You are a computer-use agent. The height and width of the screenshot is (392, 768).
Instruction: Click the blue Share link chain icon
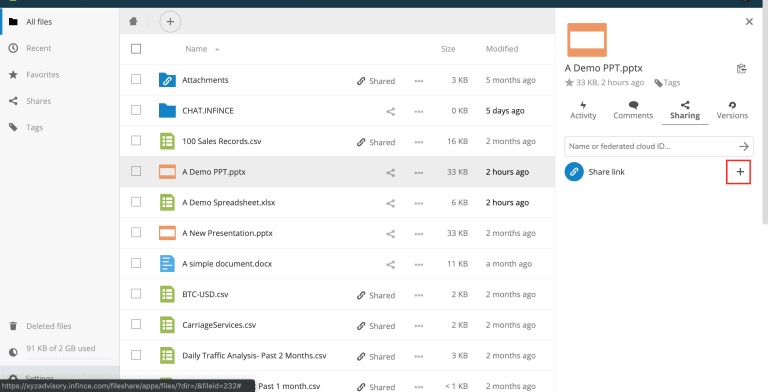point(574,172)
